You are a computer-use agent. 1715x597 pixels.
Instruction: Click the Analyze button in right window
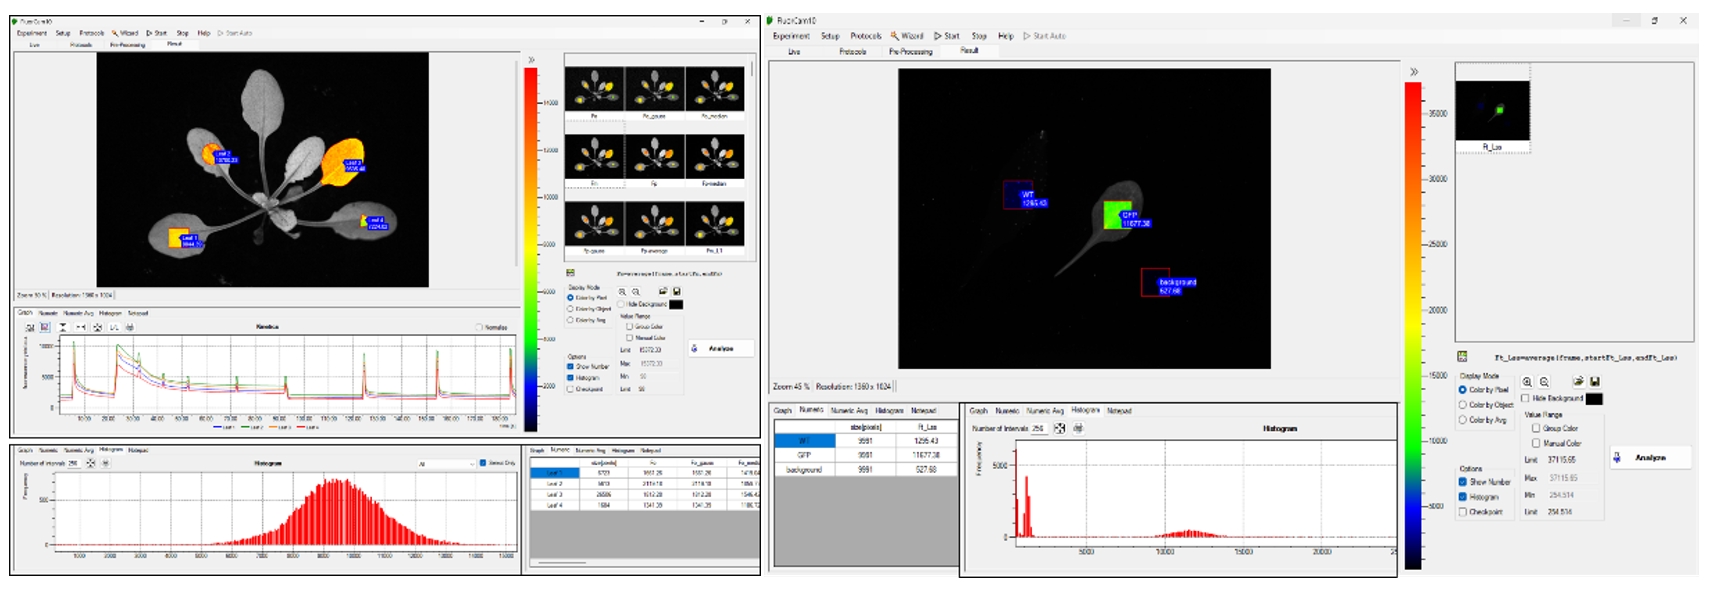click(x=1650, y=458)
